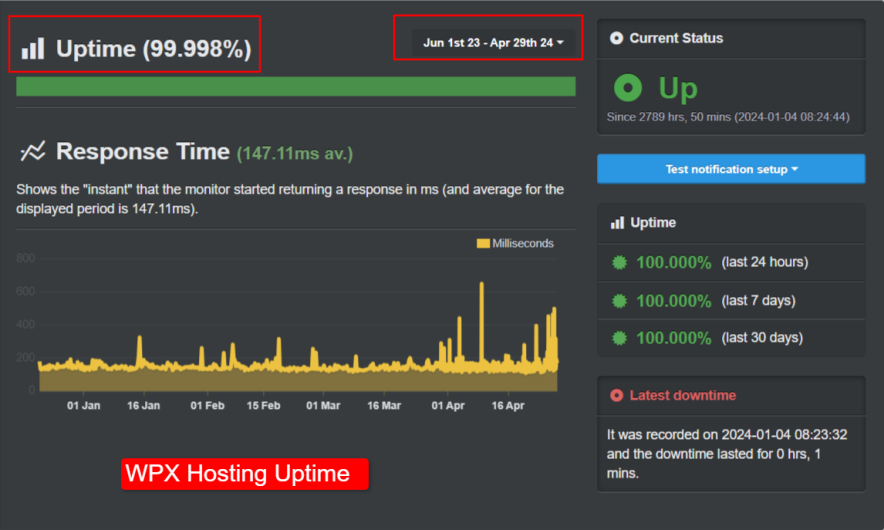The image size is (884, 530).
Task: Click the Since 2789 hrs, 50 mins text
Action: click(728, 117)
